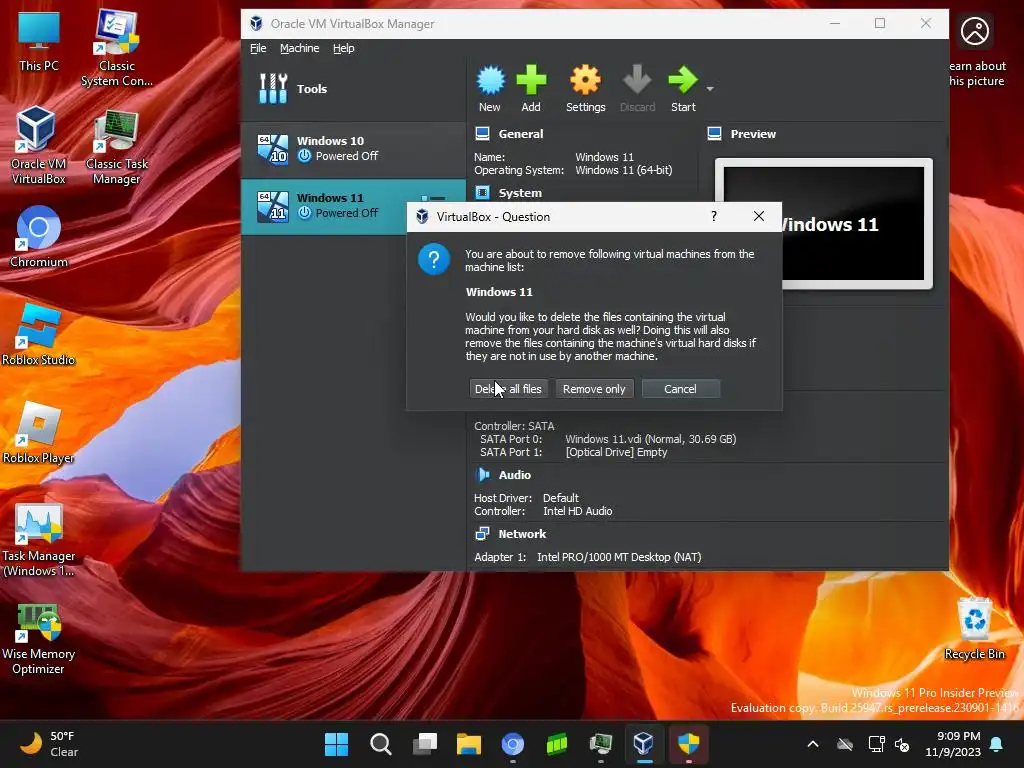Select Classic Task Manager desktop icon
The image size is (1024, 768).
tap(117, 148)
